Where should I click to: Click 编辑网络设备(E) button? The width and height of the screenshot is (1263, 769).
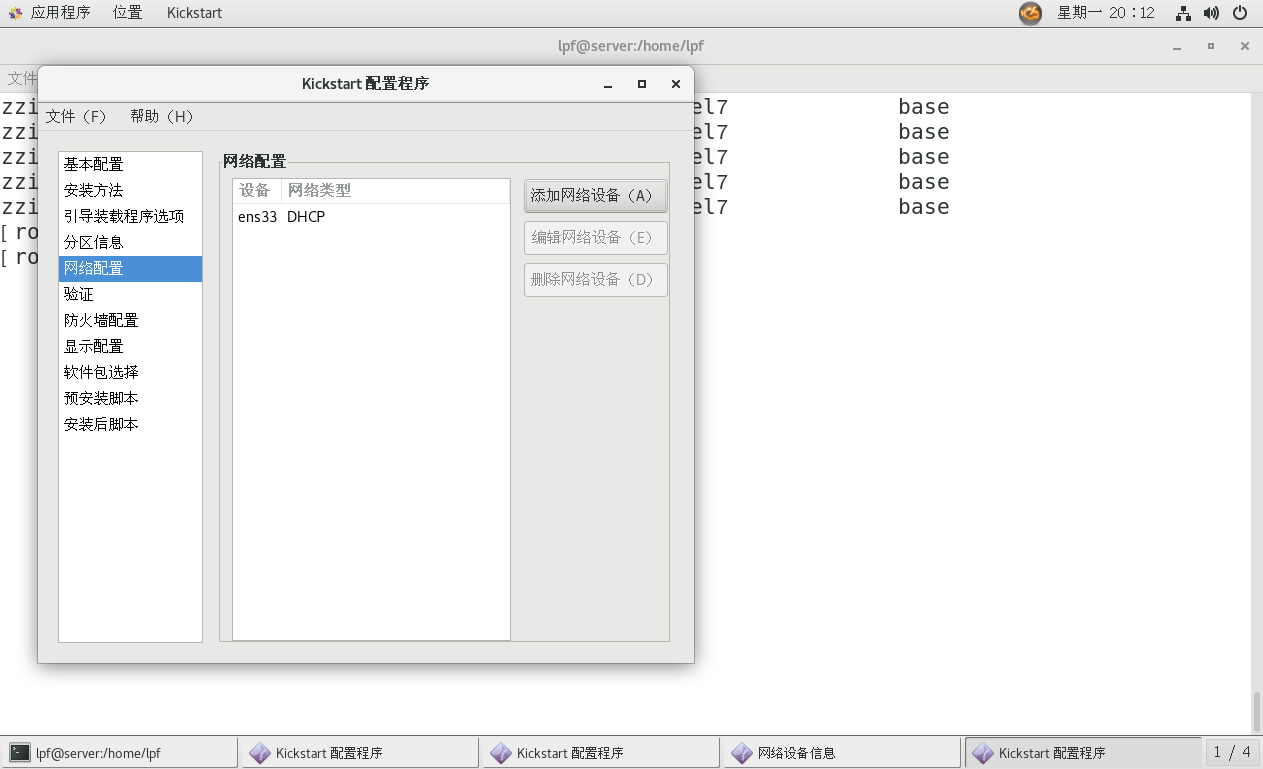[x=596, y=238]
